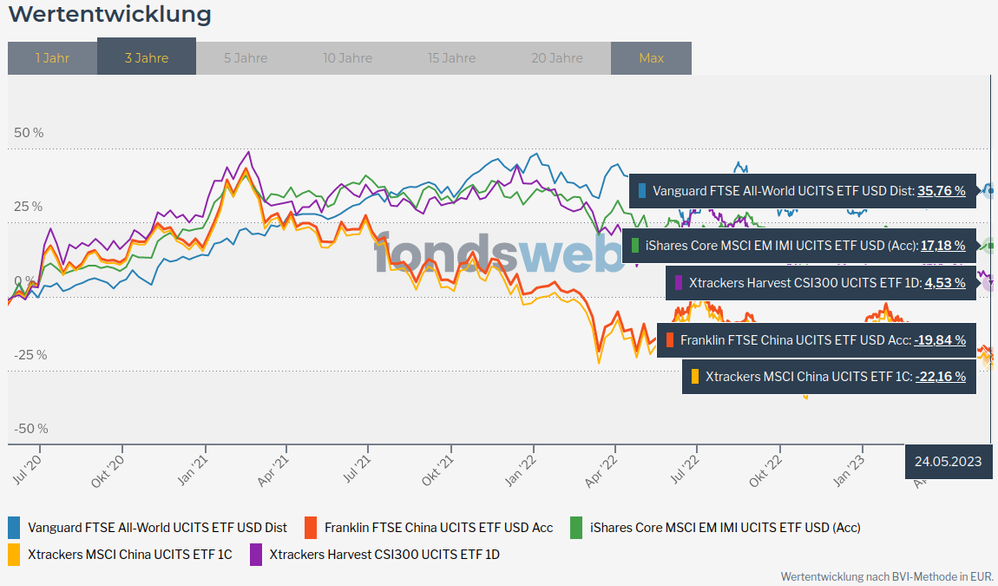Click the purple legend swatch for Xtrackers Harvest CSI300
998x586 pixels.
point(256,553)
